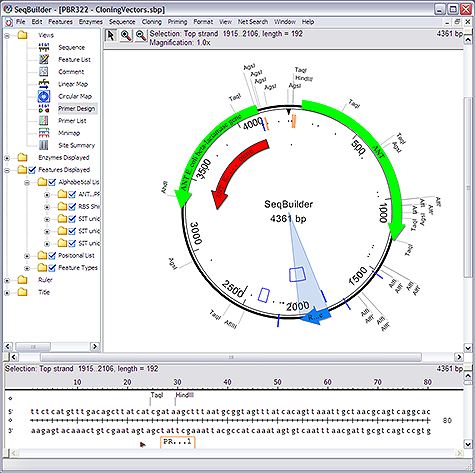475x473 pixels.
Task: Click the PR...1 primer box
Action: click(x=178, y=442)
